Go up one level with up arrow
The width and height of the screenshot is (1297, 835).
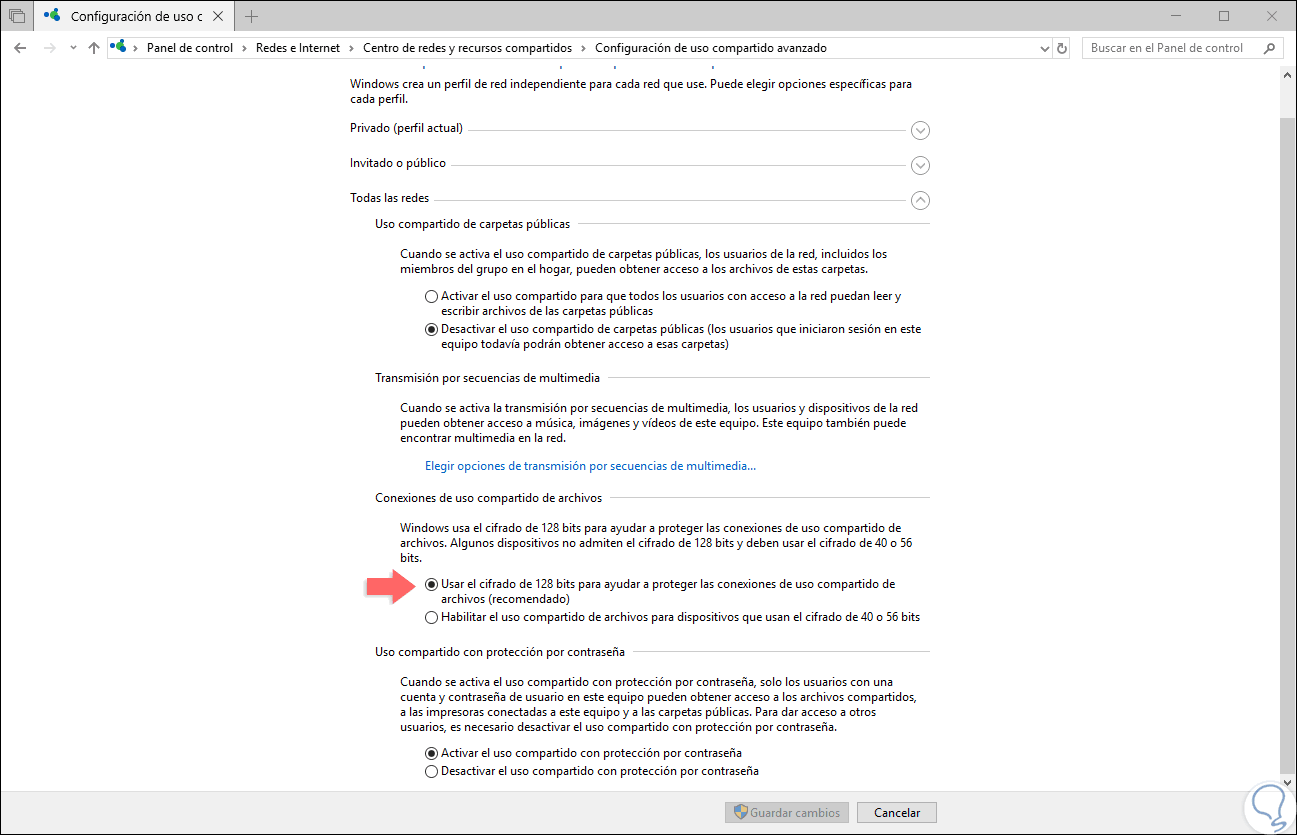tap(94, 48)
